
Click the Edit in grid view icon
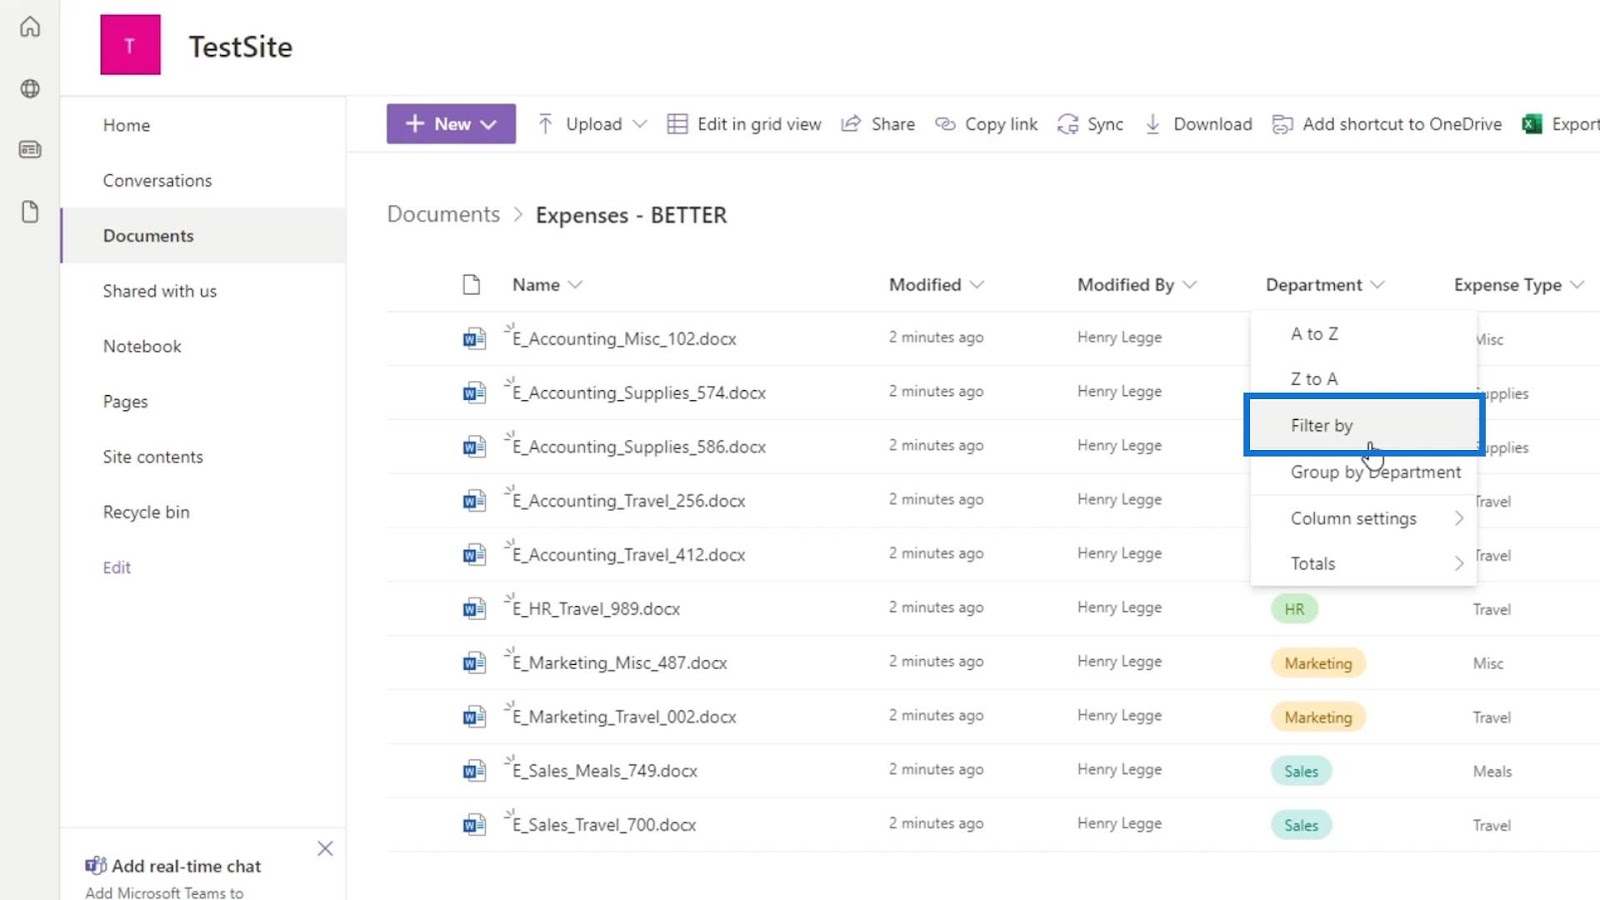(x=677, y=124)
